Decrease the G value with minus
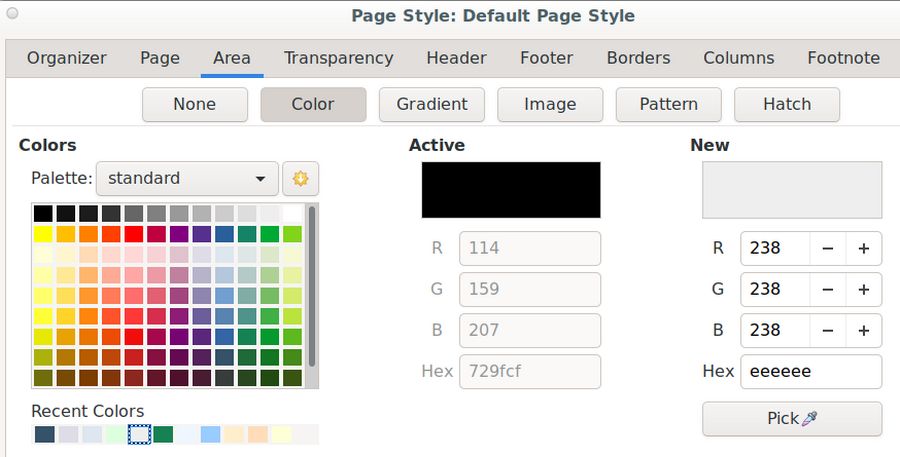Image resolution: width=900 pixels, height=457 pixels. point(828,290)
